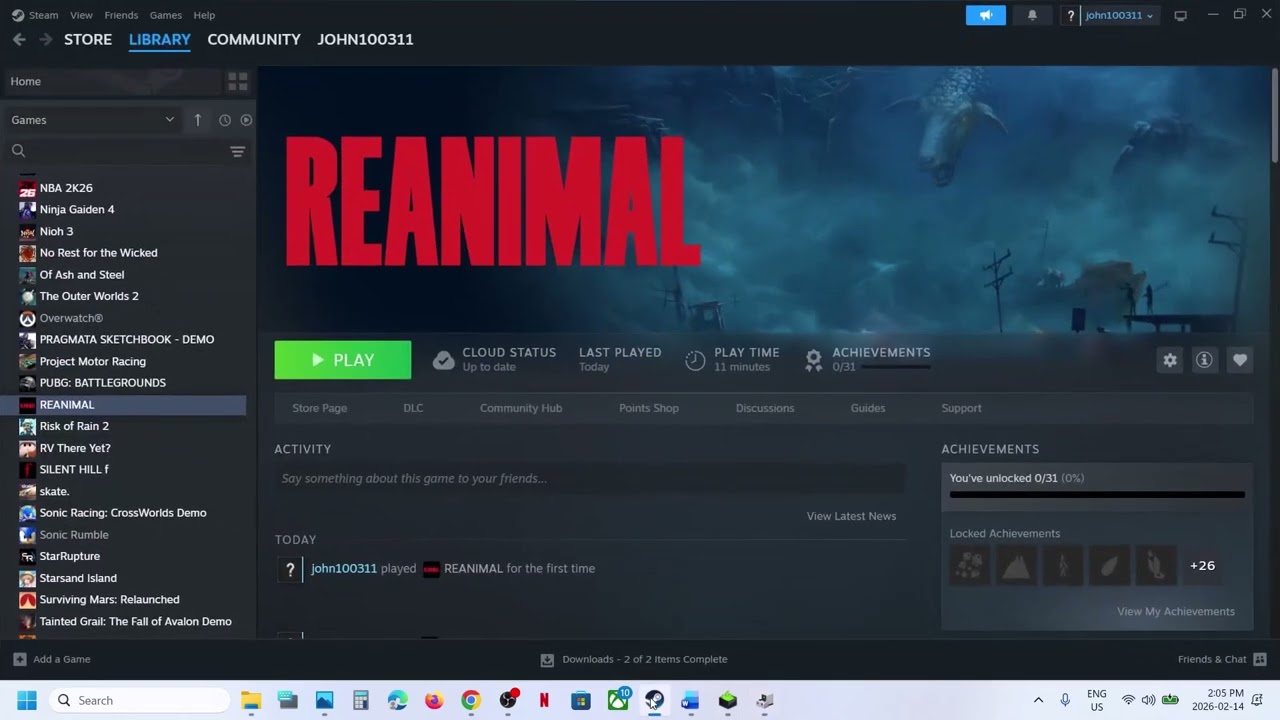Open the JOHN100311 profile section
Screen dimensions: 1280x720
[x=365, y=39]
